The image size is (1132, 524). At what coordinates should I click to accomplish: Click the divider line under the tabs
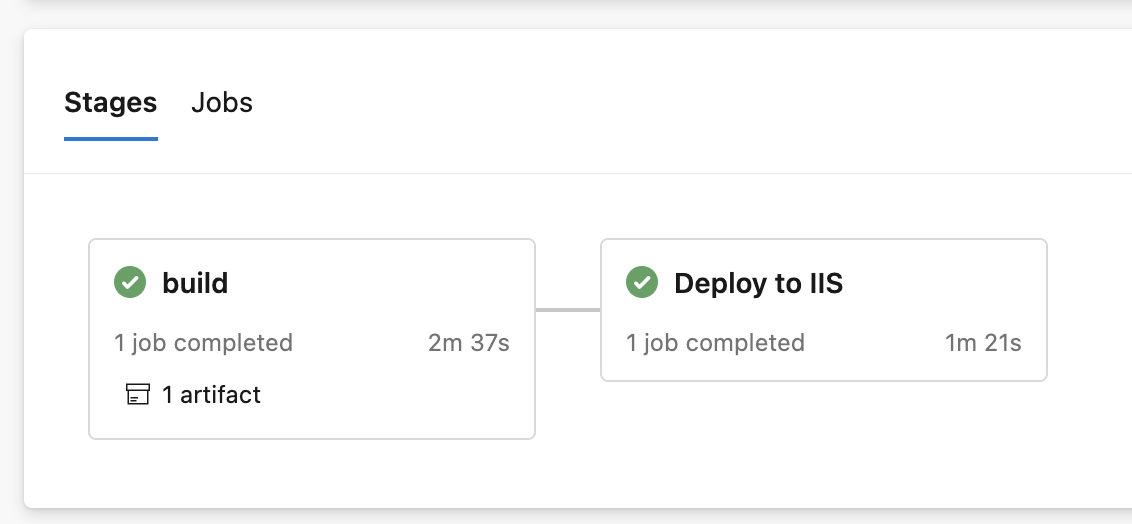tap(600, 173)
